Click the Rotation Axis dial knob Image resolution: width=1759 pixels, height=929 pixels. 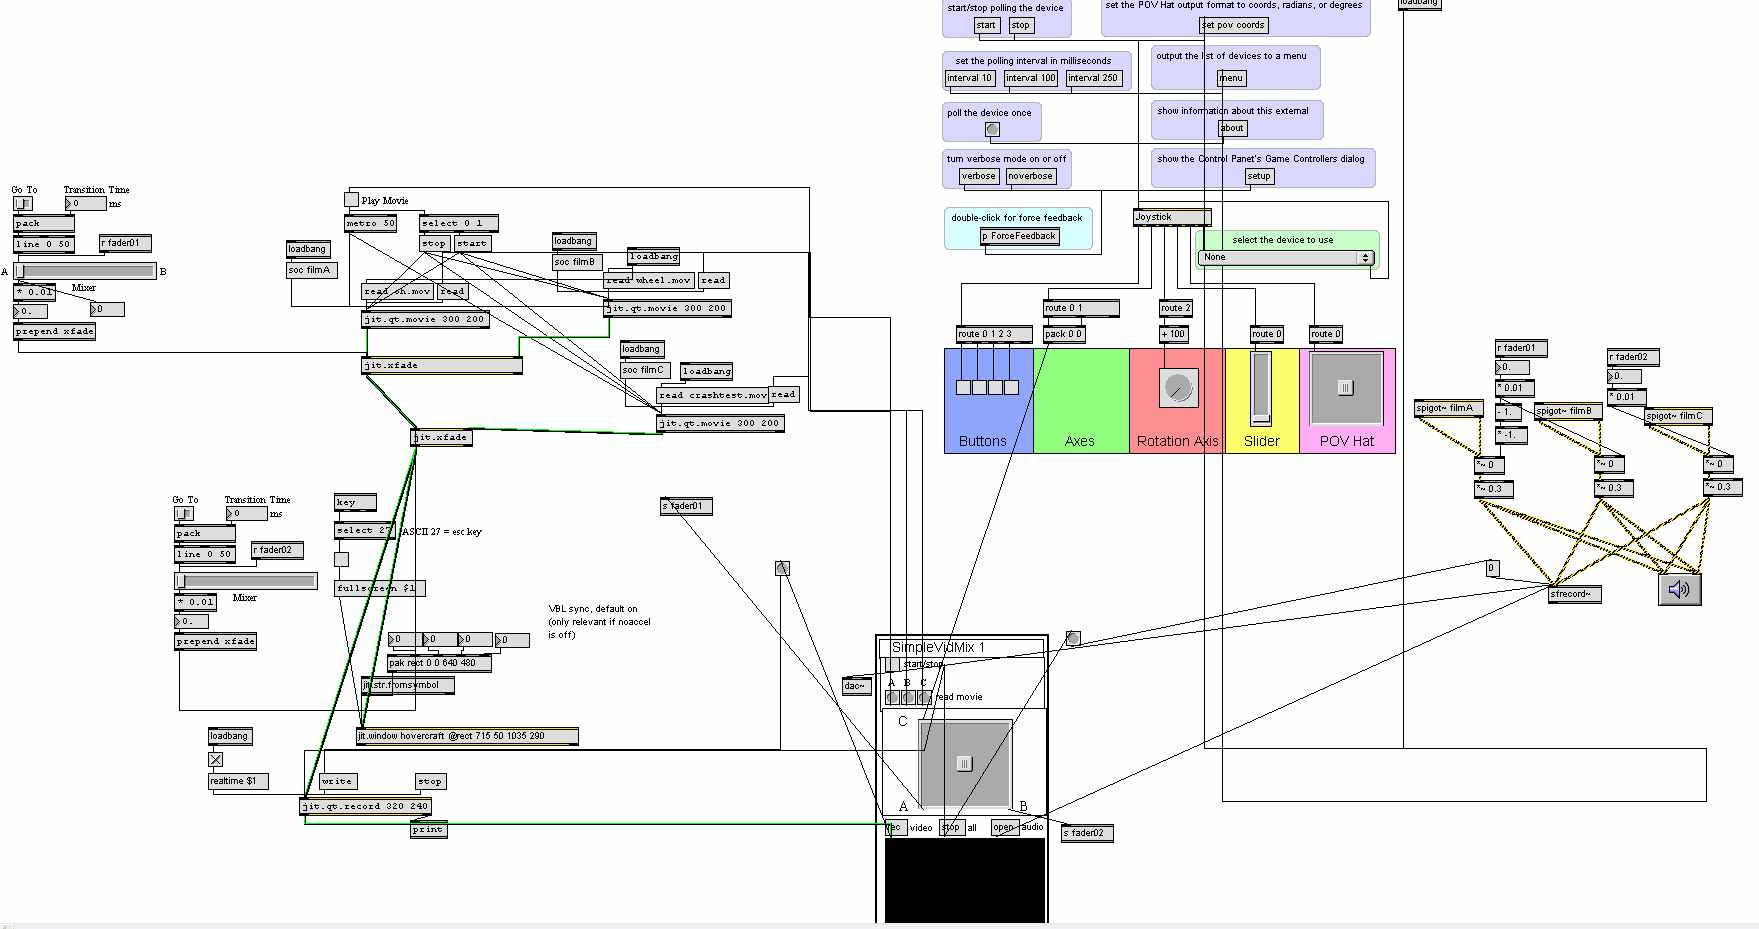1178,388
